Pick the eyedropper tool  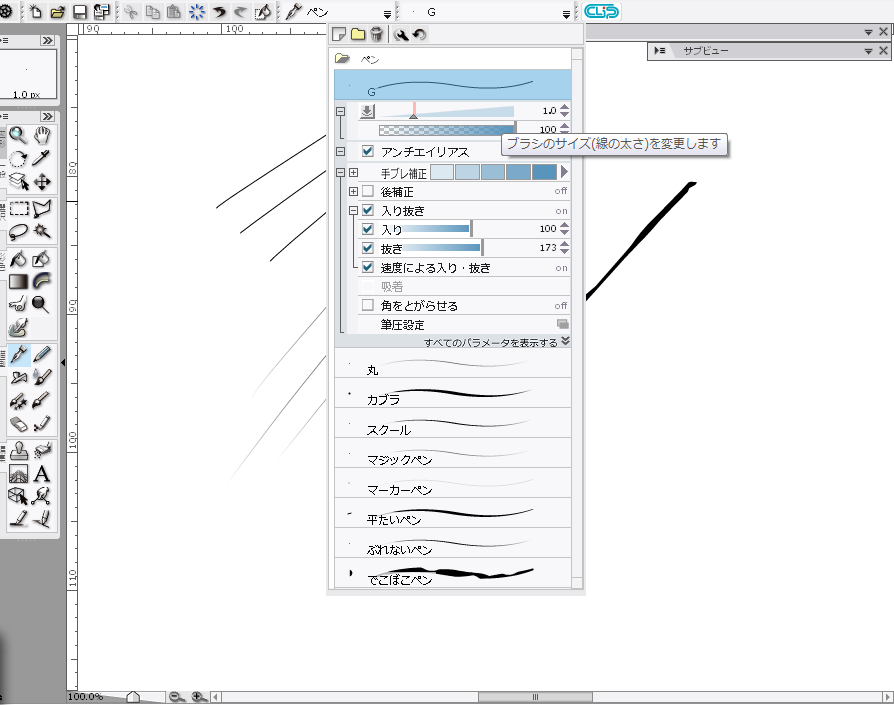tap(42, 159)
